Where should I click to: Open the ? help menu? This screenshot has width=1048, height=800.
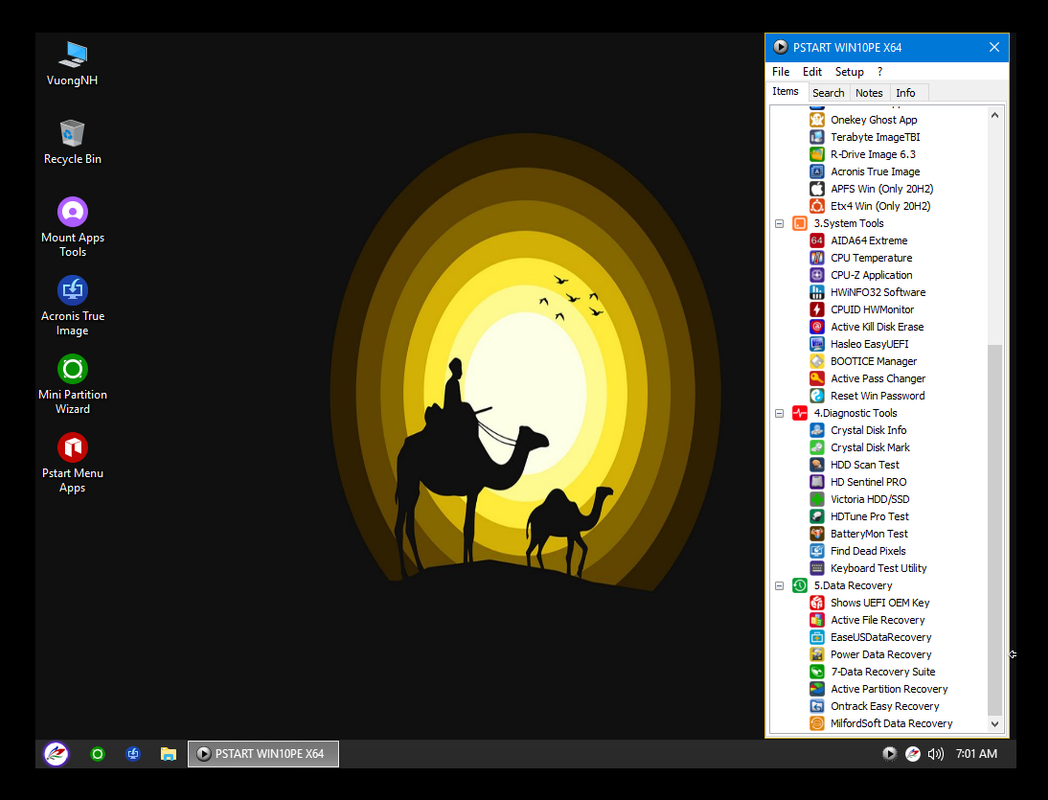(x=880, y=72)
